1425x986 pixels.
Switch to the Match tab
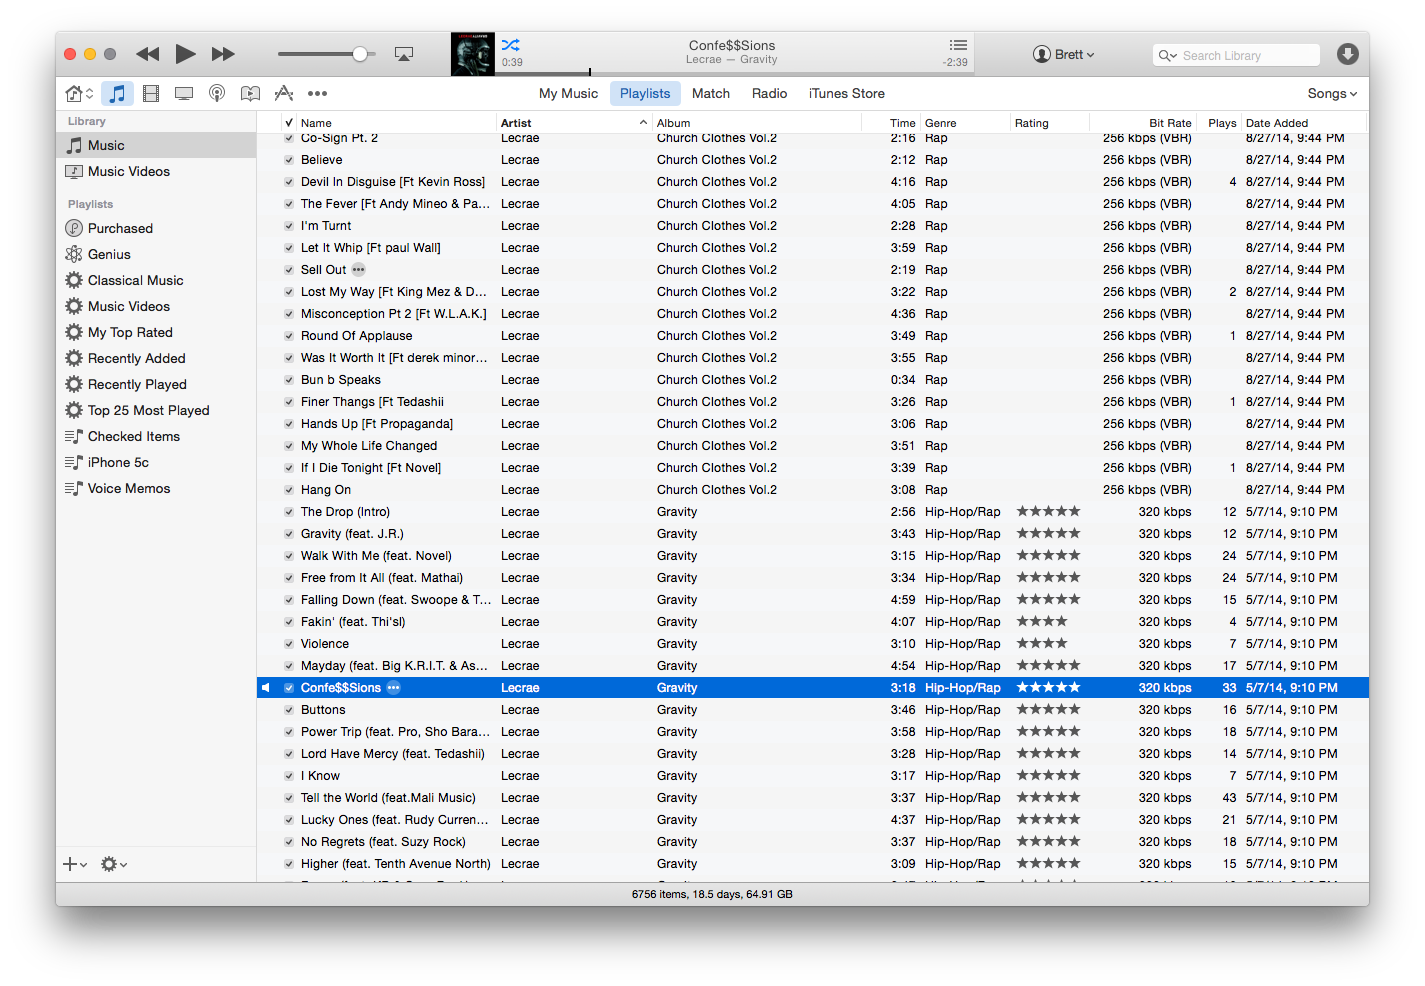[711, 93]
